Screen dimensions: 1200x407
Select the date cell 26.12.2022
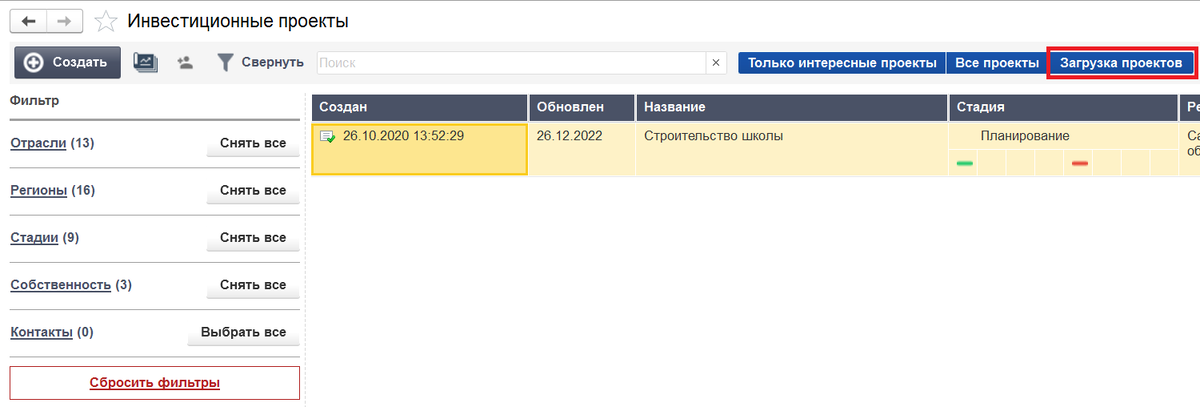tap(582, 149)
